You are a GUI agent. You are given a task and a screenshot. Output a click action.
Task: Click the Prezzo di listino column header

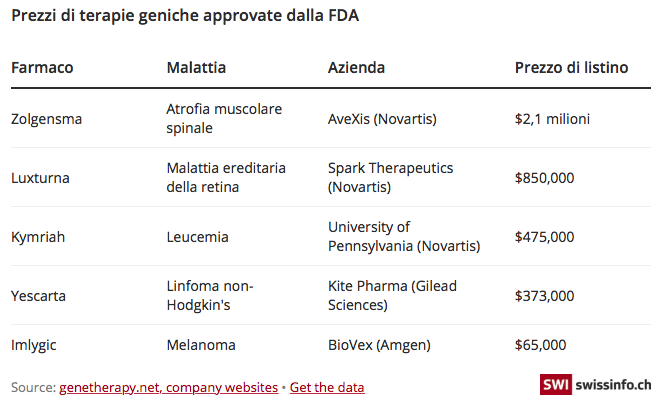[x=571, y=68]
